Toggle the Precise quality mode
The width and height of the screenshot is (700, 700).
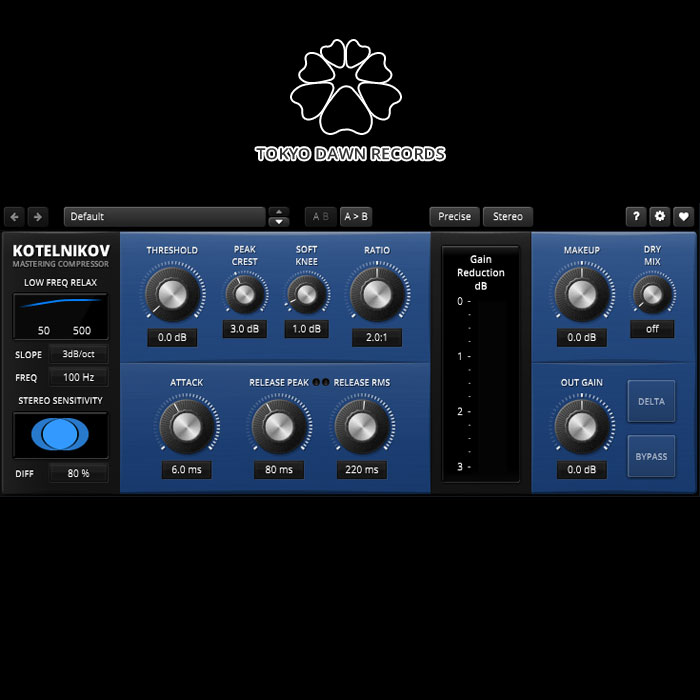tap(454, 217)
